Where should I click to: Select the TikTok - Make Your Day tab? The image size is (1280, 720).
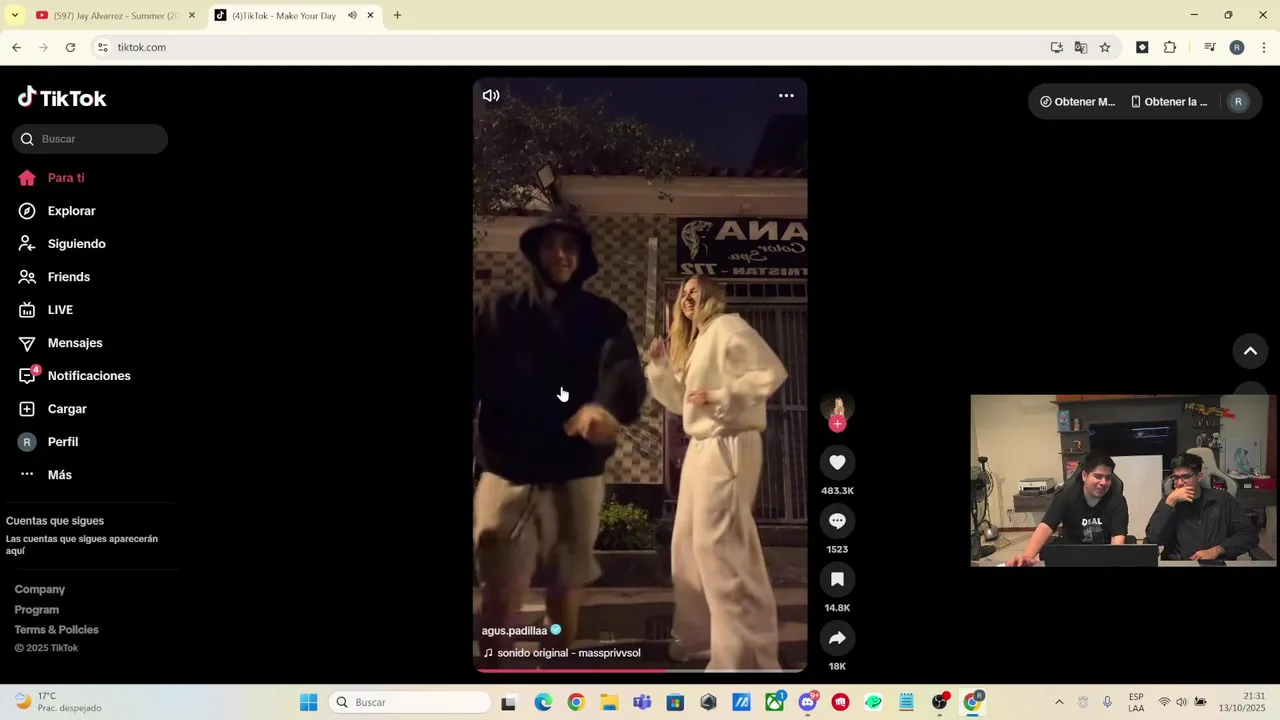point(284,16)
